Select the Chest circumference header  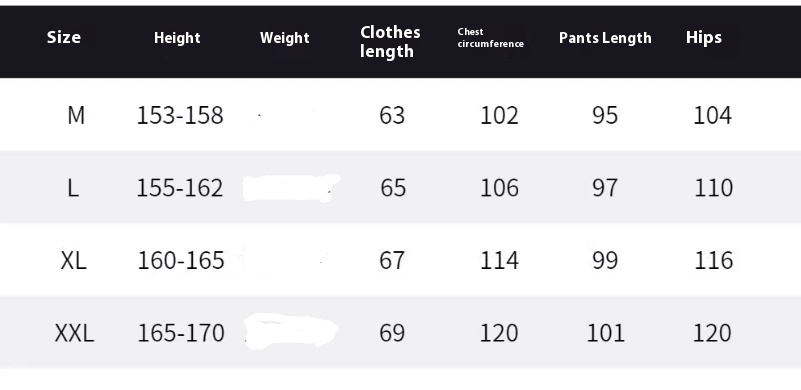click(490, 38)
